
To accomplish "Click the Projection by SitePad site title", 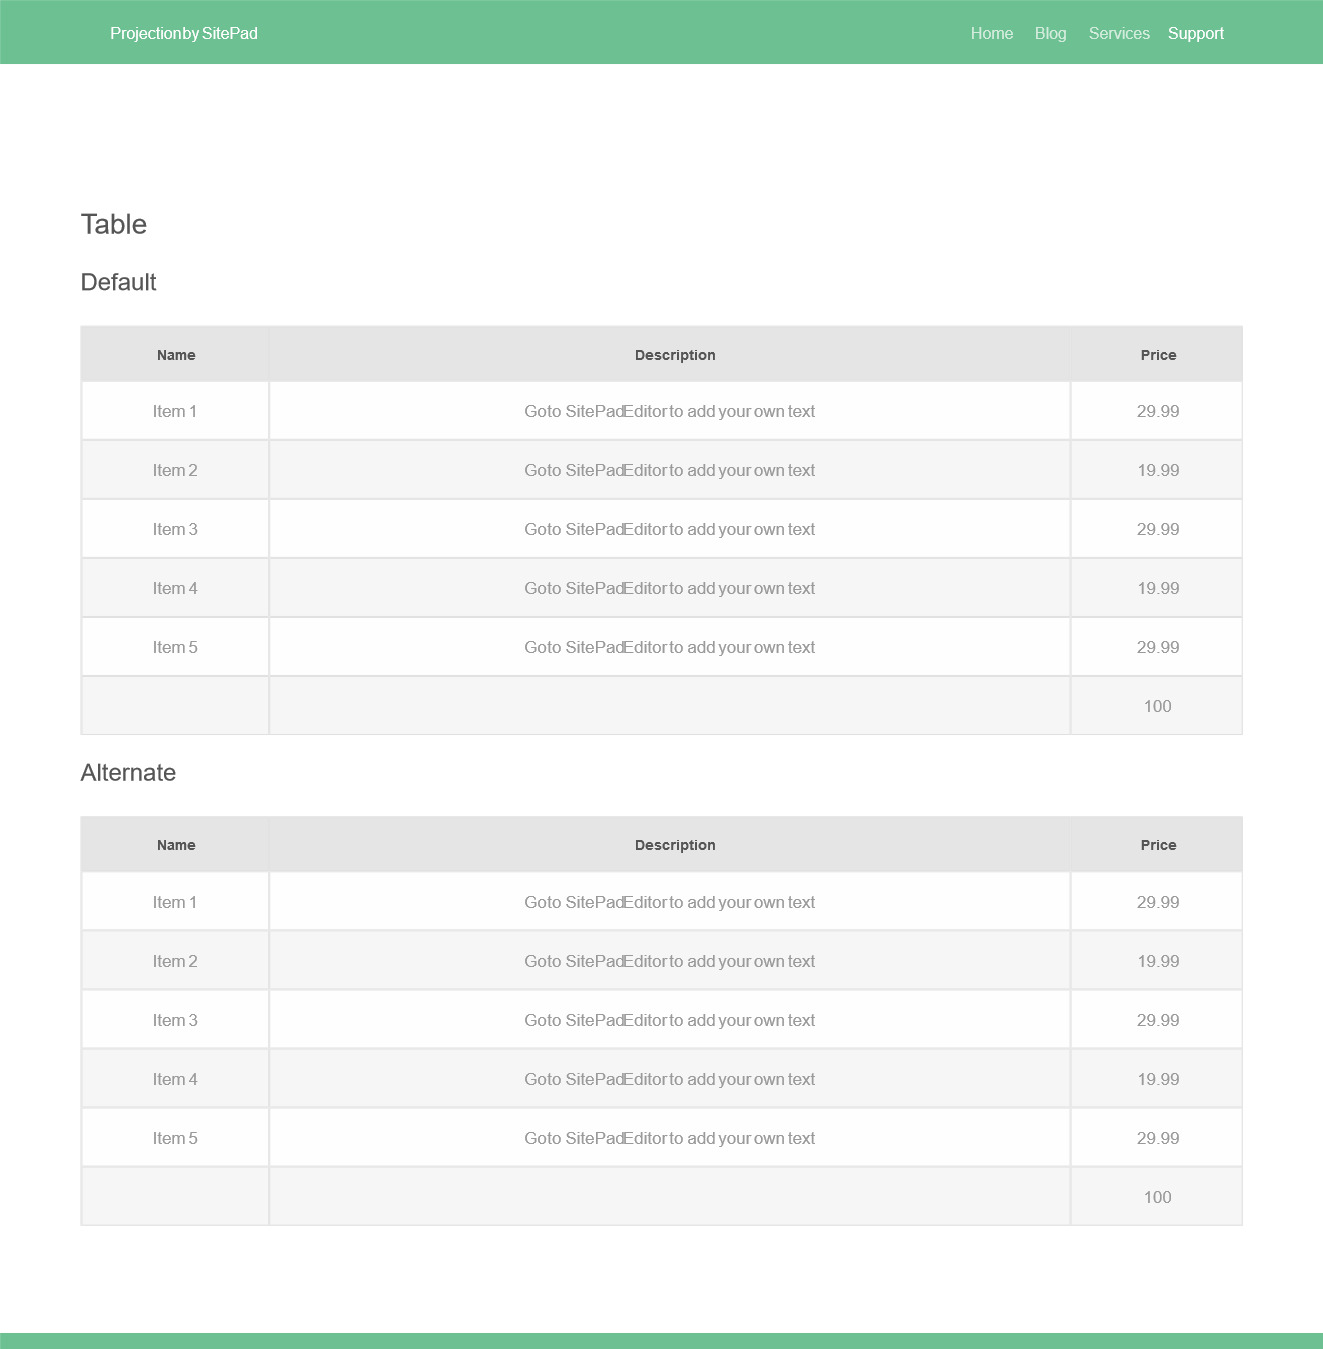I will coord(184,33).
